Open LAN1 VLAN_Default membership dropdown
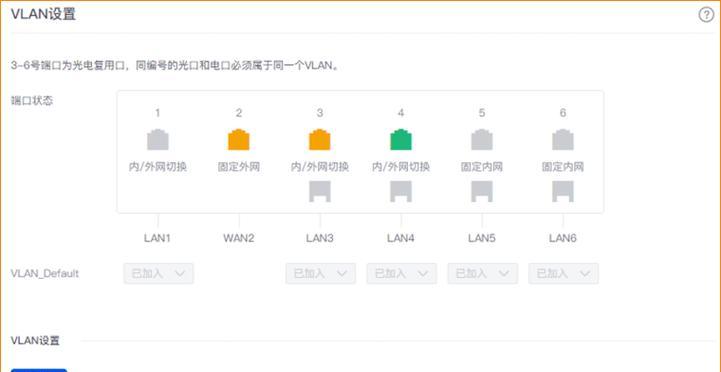 [158, 274]
